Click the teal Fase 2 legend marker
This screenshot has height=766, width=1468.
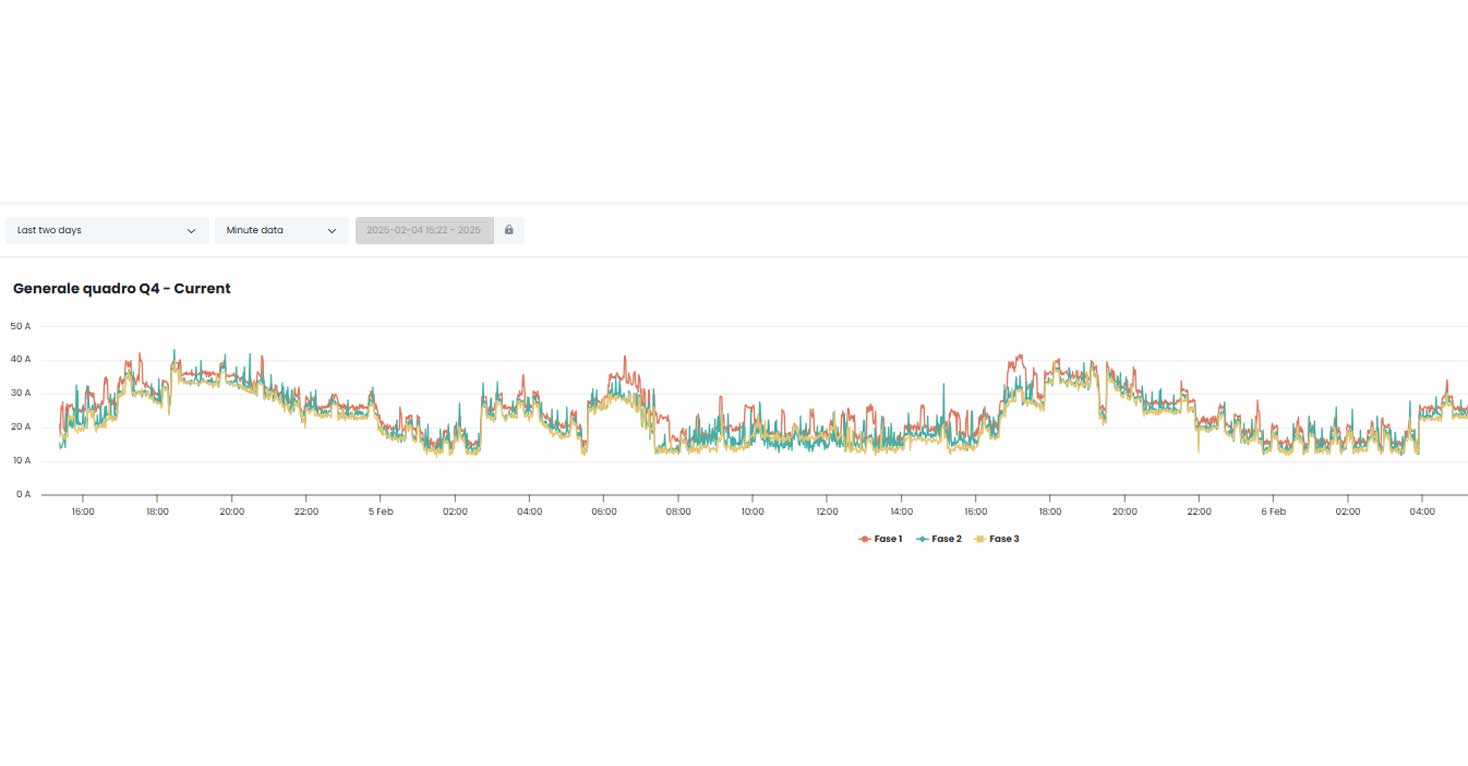(x=922, y=539)
